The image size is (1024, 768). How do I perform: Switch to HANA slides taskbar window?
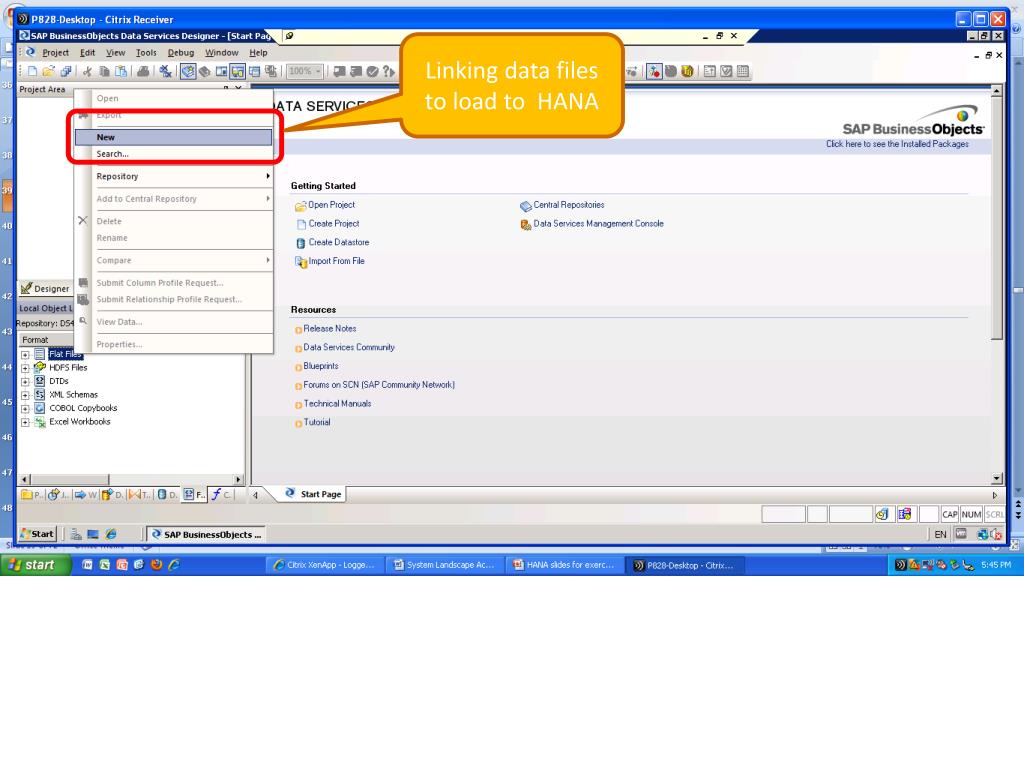click(564, 566)
